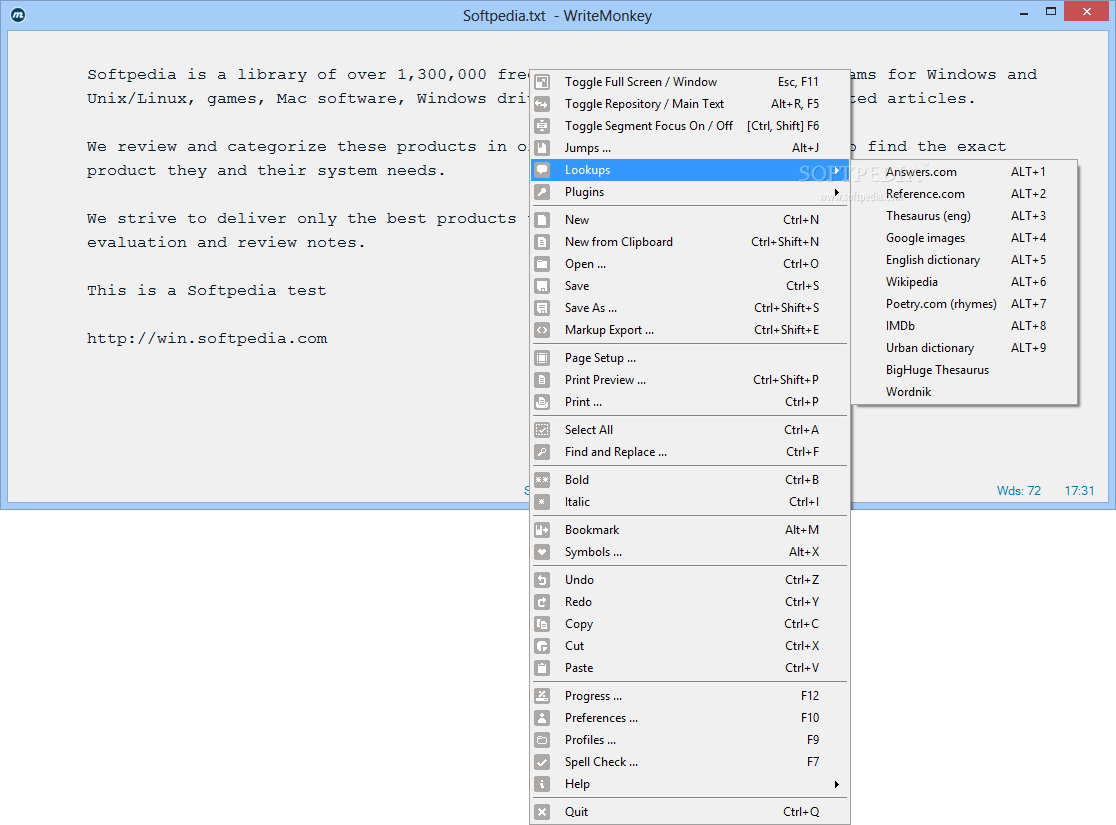Viewport: 1116px width, 825px height.
Task: Choose Thesaurus (eng) lookup
Action: coord(964,216)
